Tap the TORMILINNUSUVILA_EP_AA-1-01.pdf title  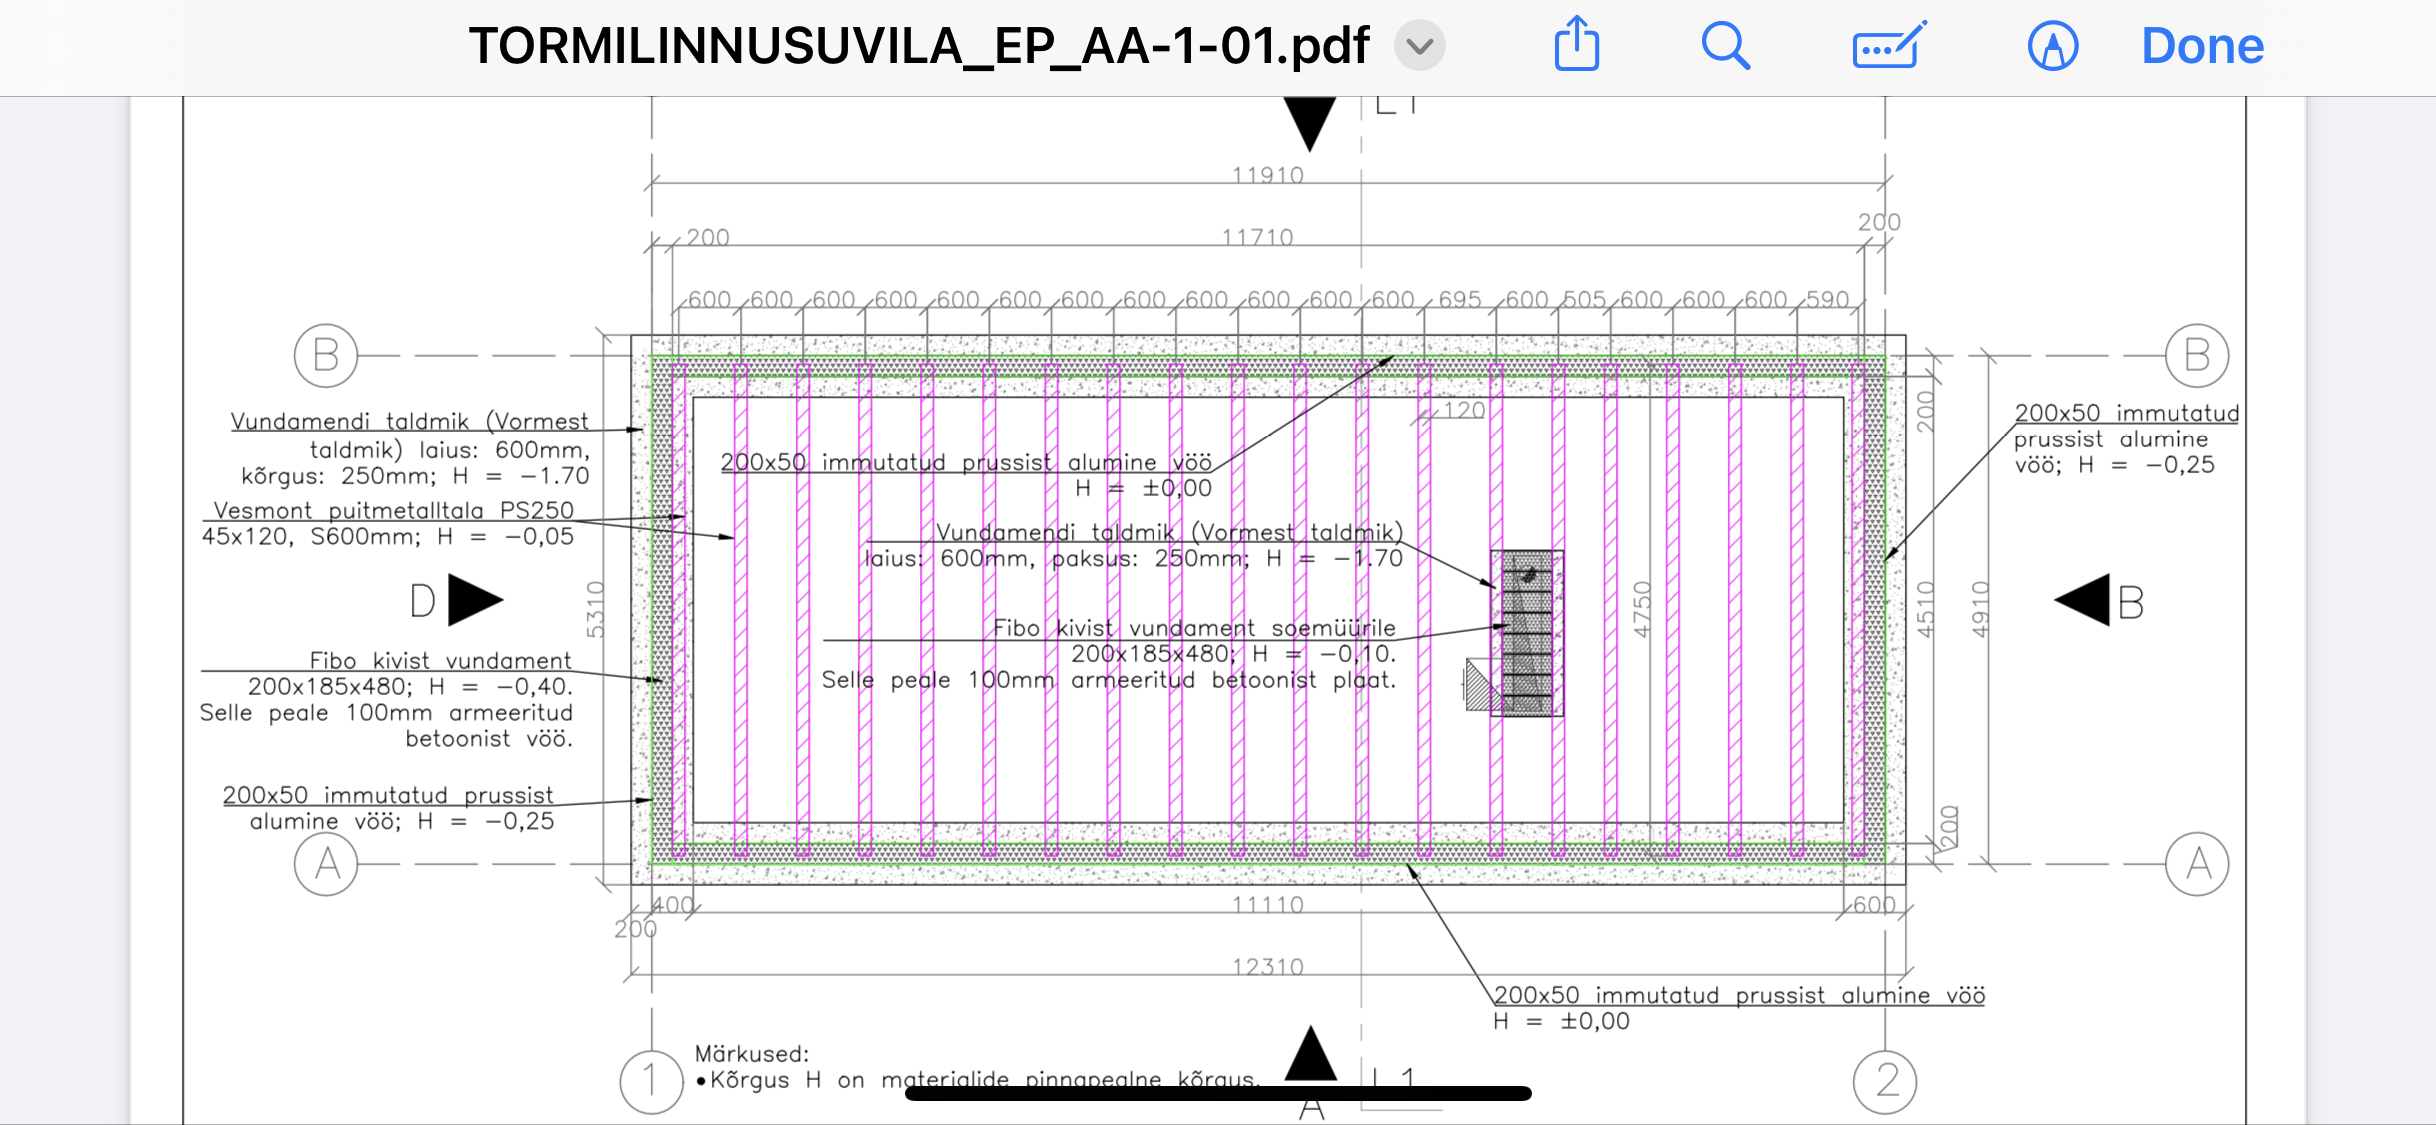918,46
